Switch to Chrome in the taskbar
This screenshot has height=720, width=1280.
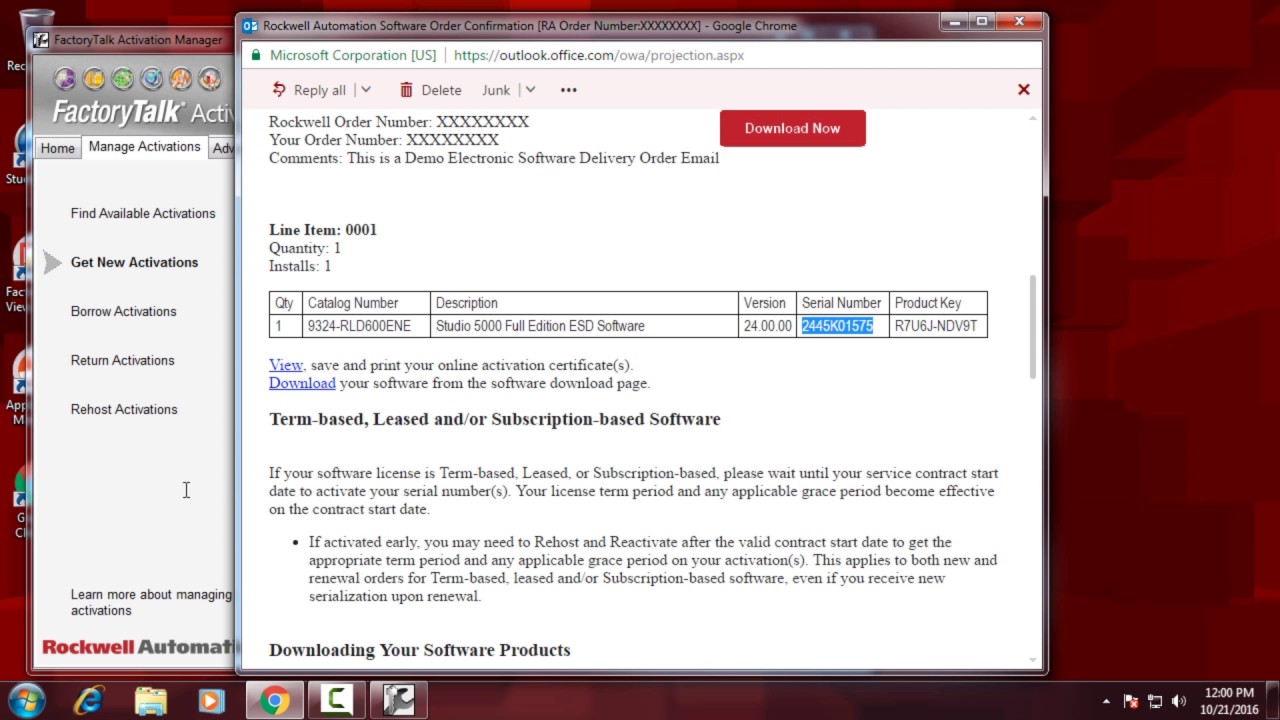(275, 701)
